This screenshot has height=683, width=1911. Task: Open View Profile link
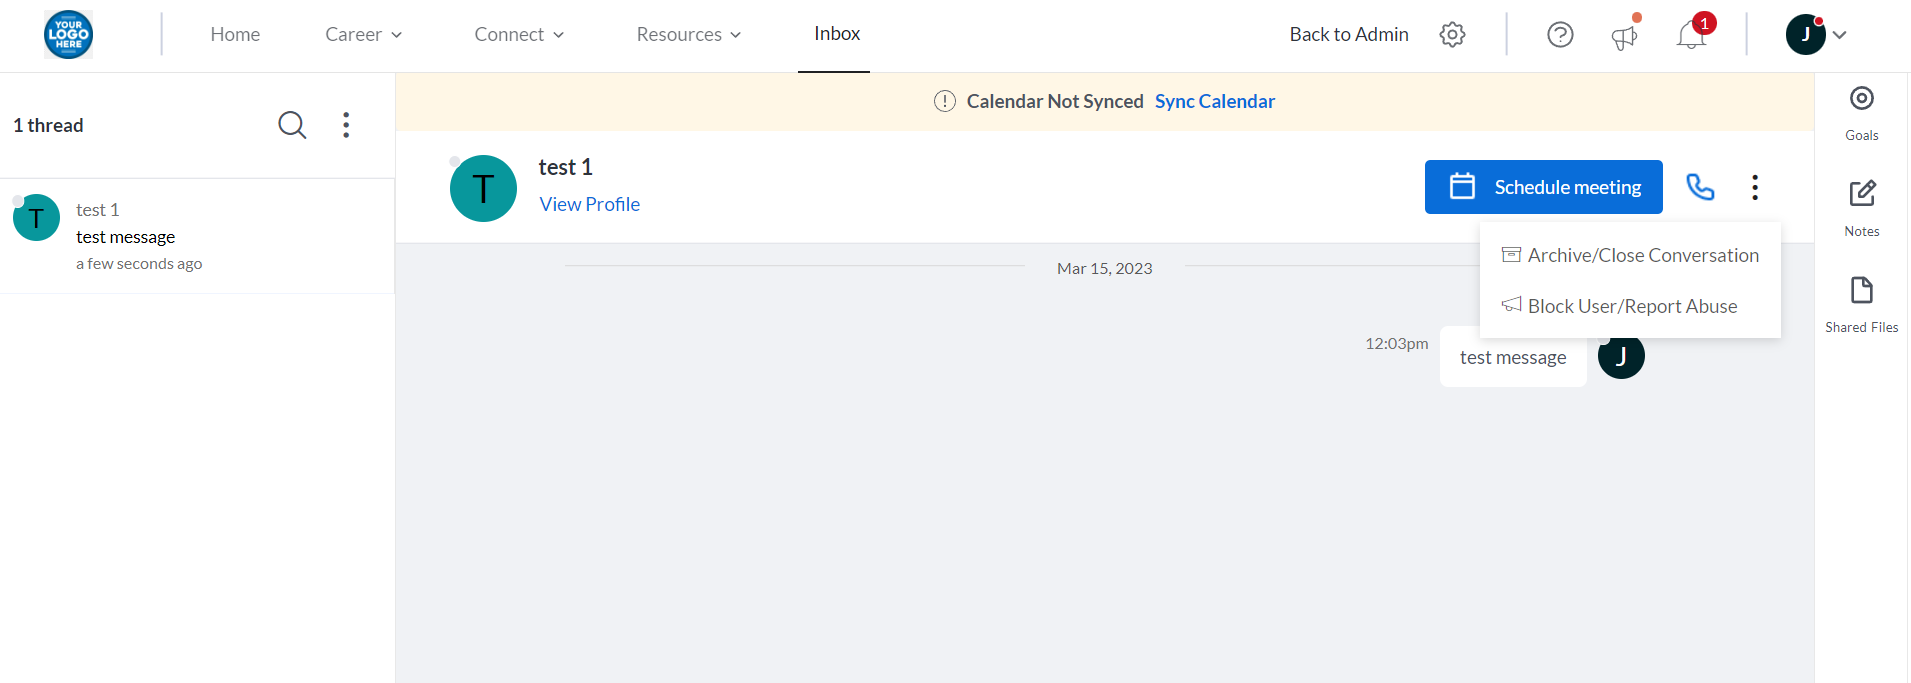(x=590, y=204)
